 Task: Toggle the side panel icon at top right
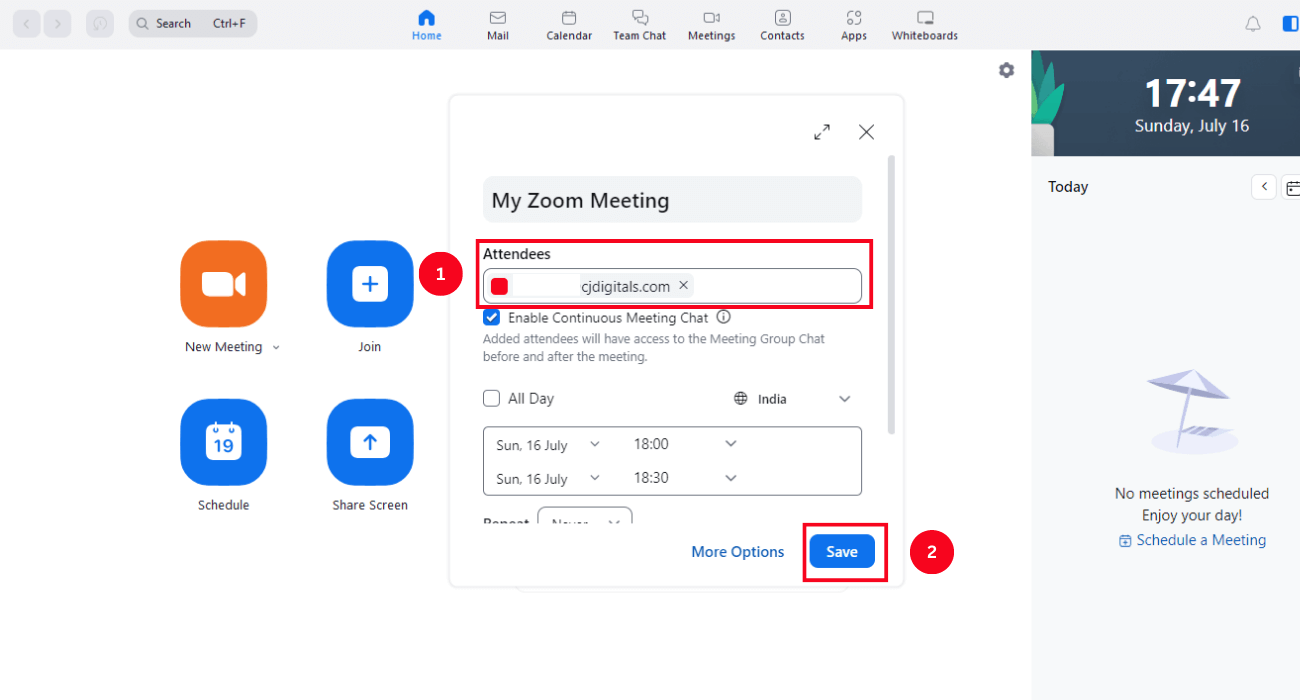tap(1291, 24)
